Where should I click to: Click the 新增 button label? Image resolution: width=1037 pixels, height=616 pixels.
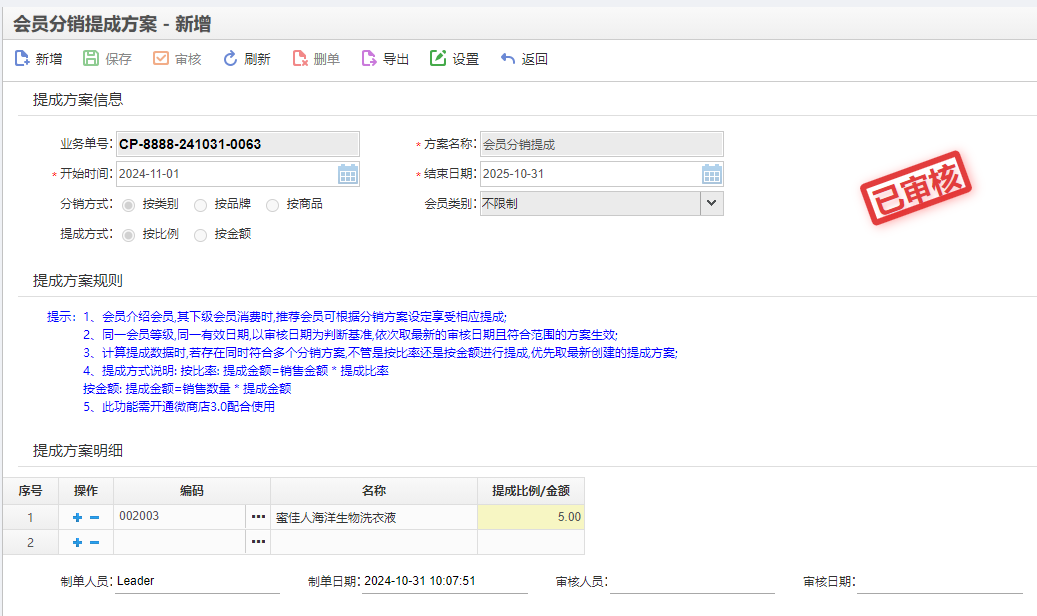pos(49,60)
